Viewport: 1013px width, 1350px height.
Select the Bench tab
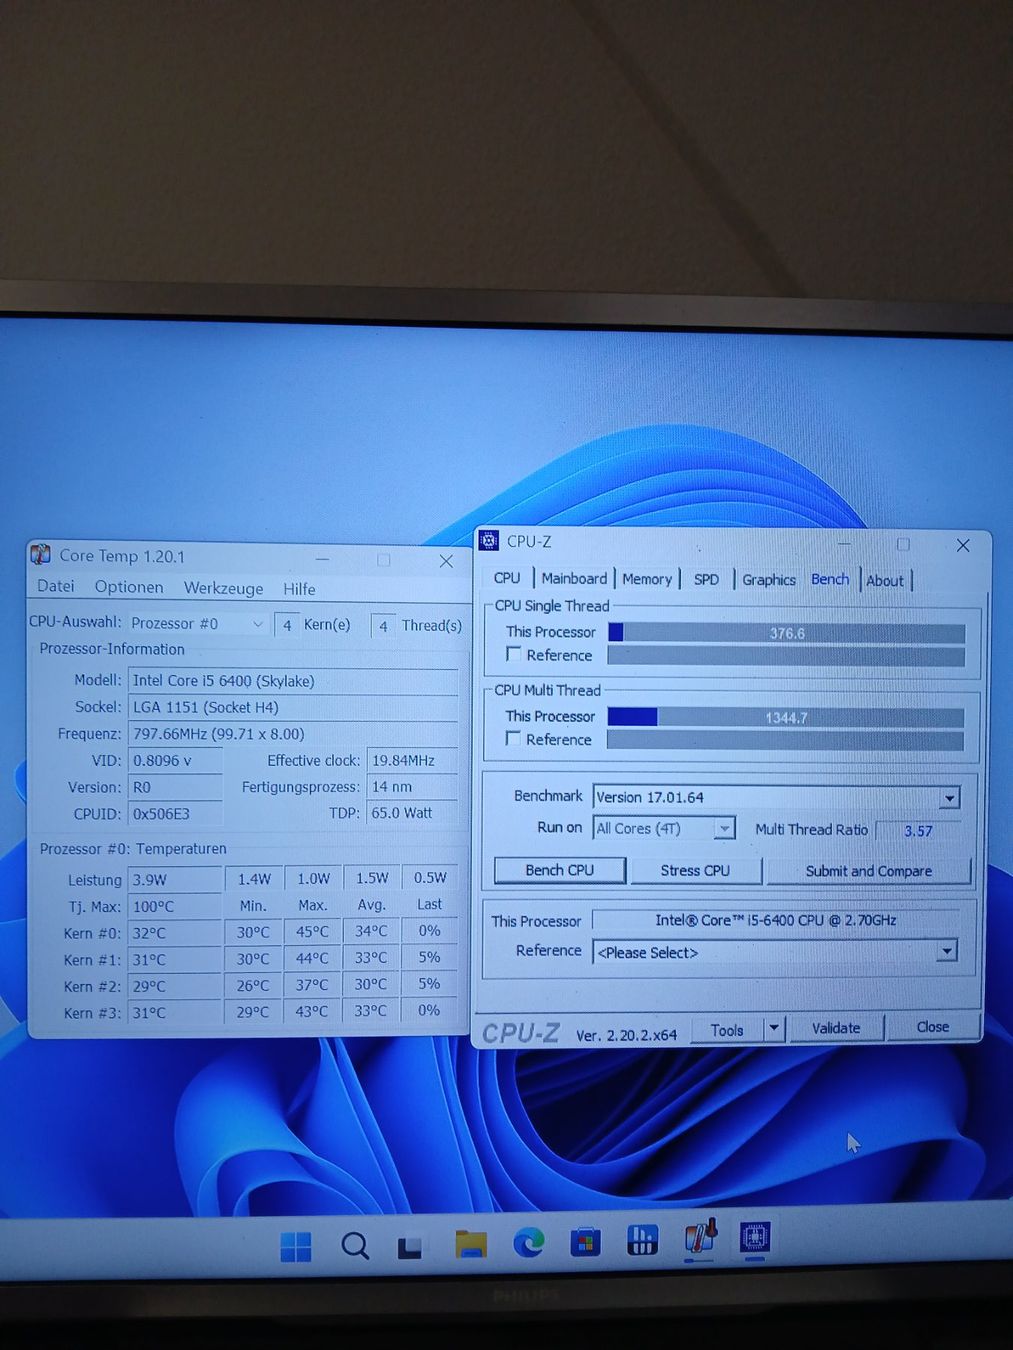830,579
